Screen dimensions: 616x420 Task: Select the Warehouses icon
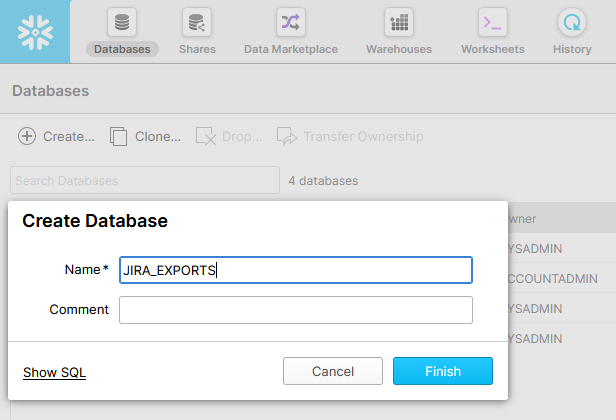(399, 22)
